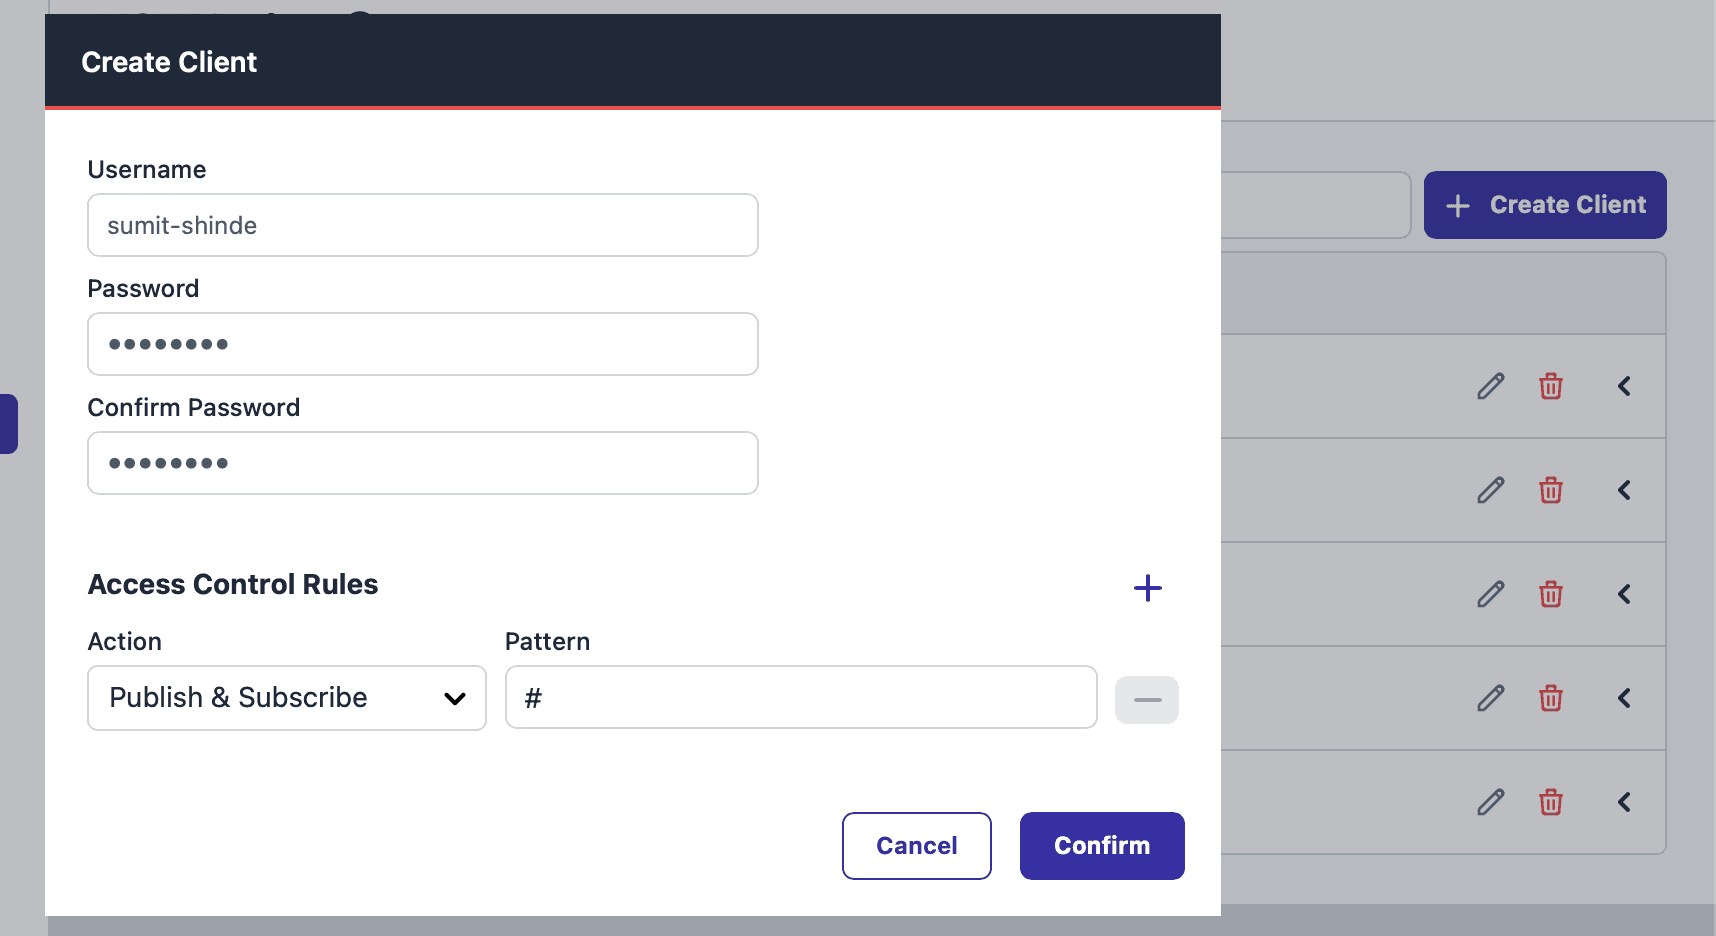
Task: Confirm the new client creation
Action: [1101, 845]
